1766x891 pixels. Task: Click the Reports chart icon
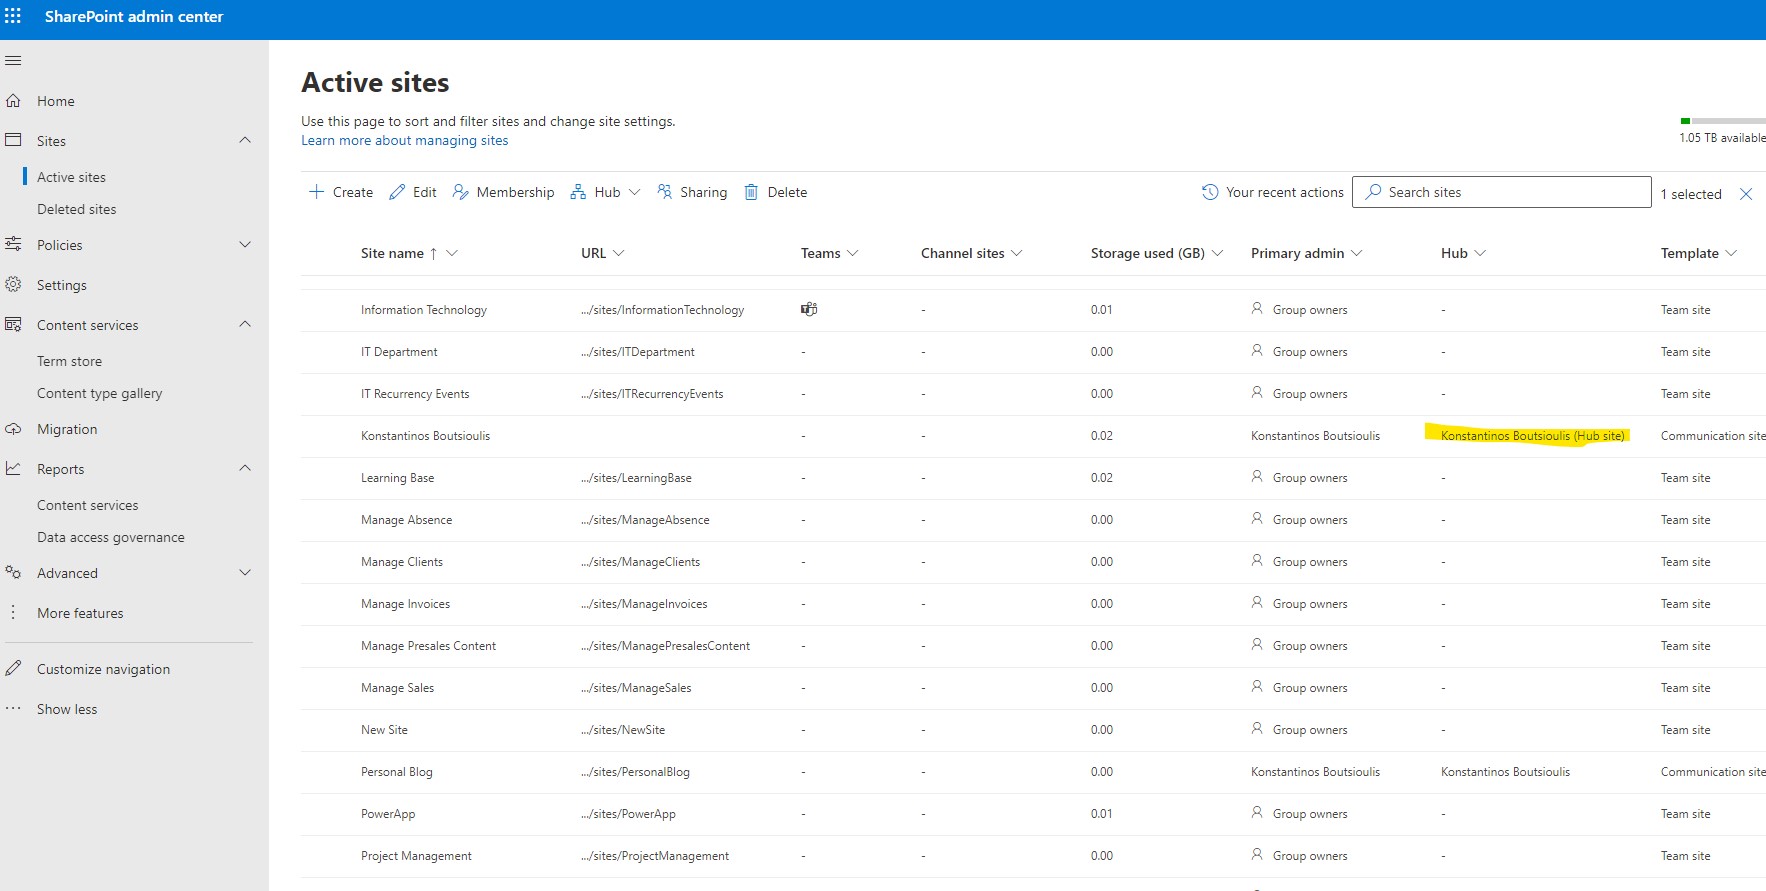tap(13, 468)
